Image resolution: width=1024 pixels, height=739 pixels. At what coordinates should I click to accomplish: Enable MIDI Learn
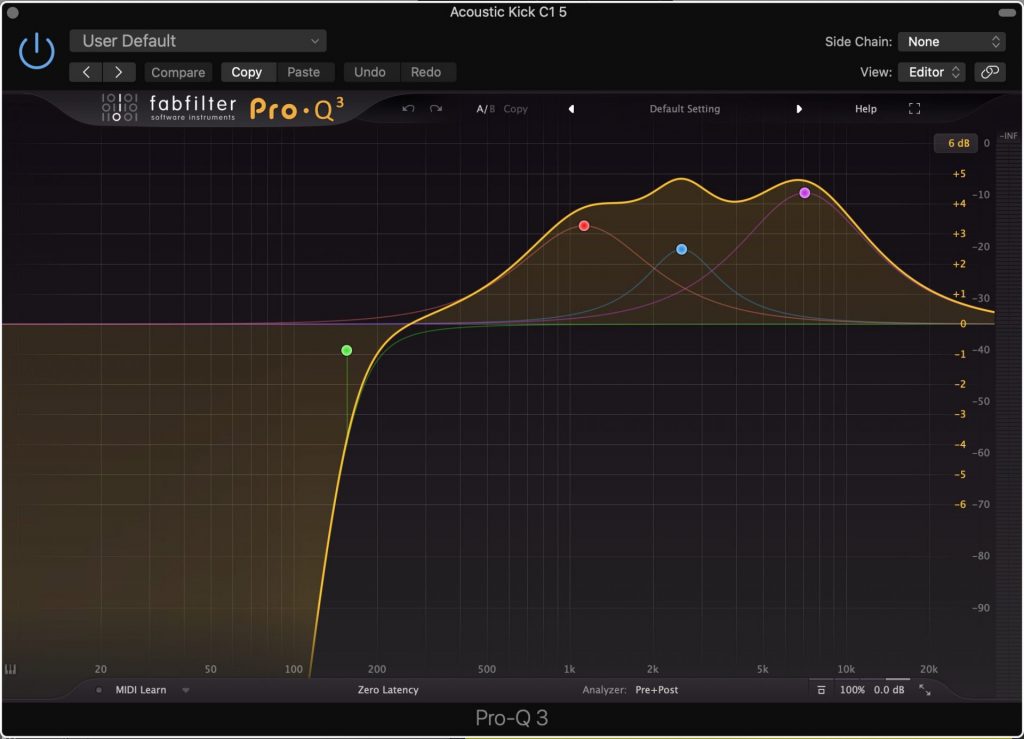pyautogui.click(x=141, y=690)
